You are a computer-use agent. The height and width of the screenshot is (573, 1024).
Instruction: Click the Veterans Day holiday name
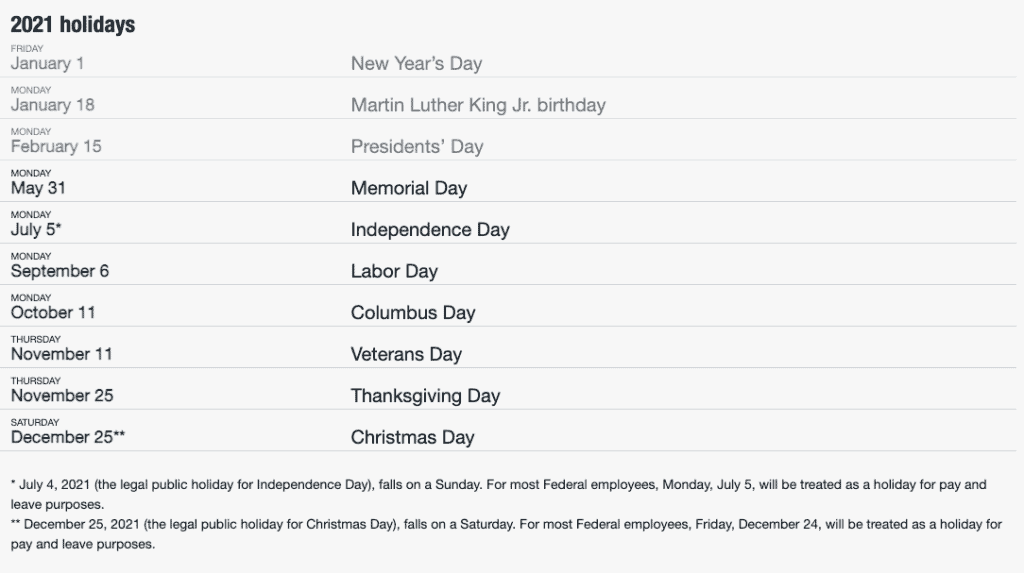[x=406, y=354]
